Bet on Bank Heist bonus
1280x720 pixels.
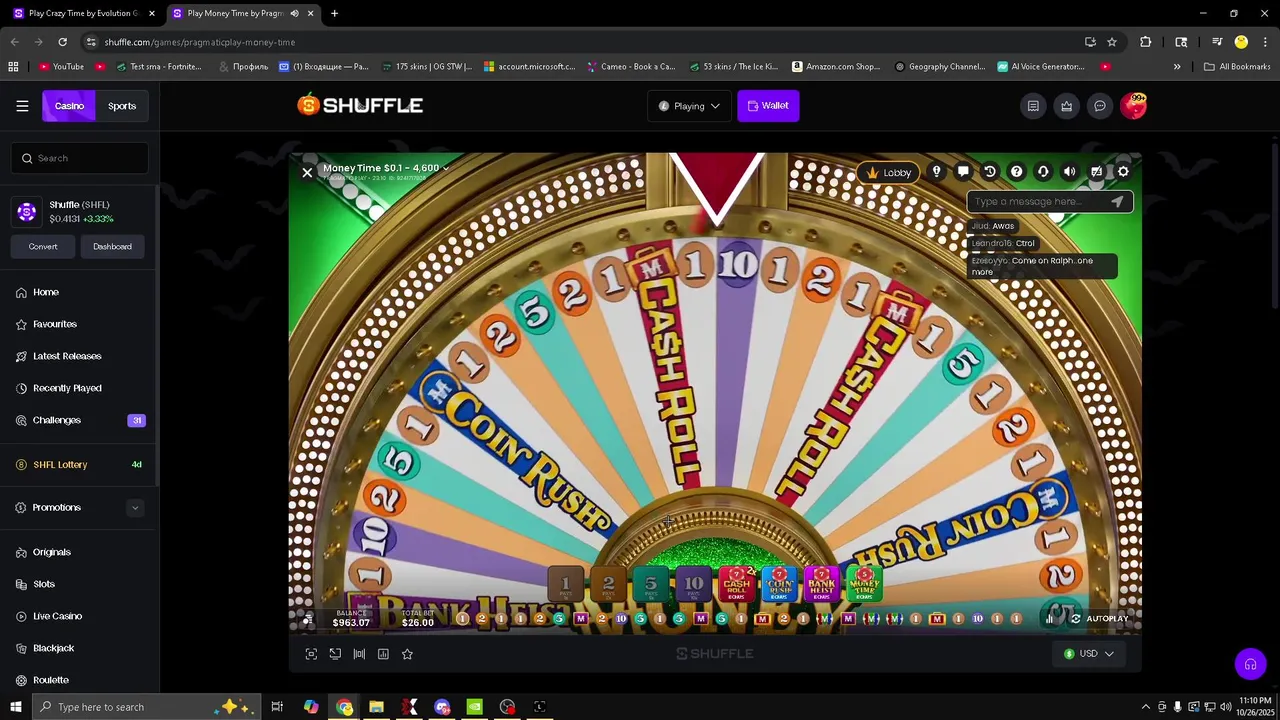coord(821,585)
